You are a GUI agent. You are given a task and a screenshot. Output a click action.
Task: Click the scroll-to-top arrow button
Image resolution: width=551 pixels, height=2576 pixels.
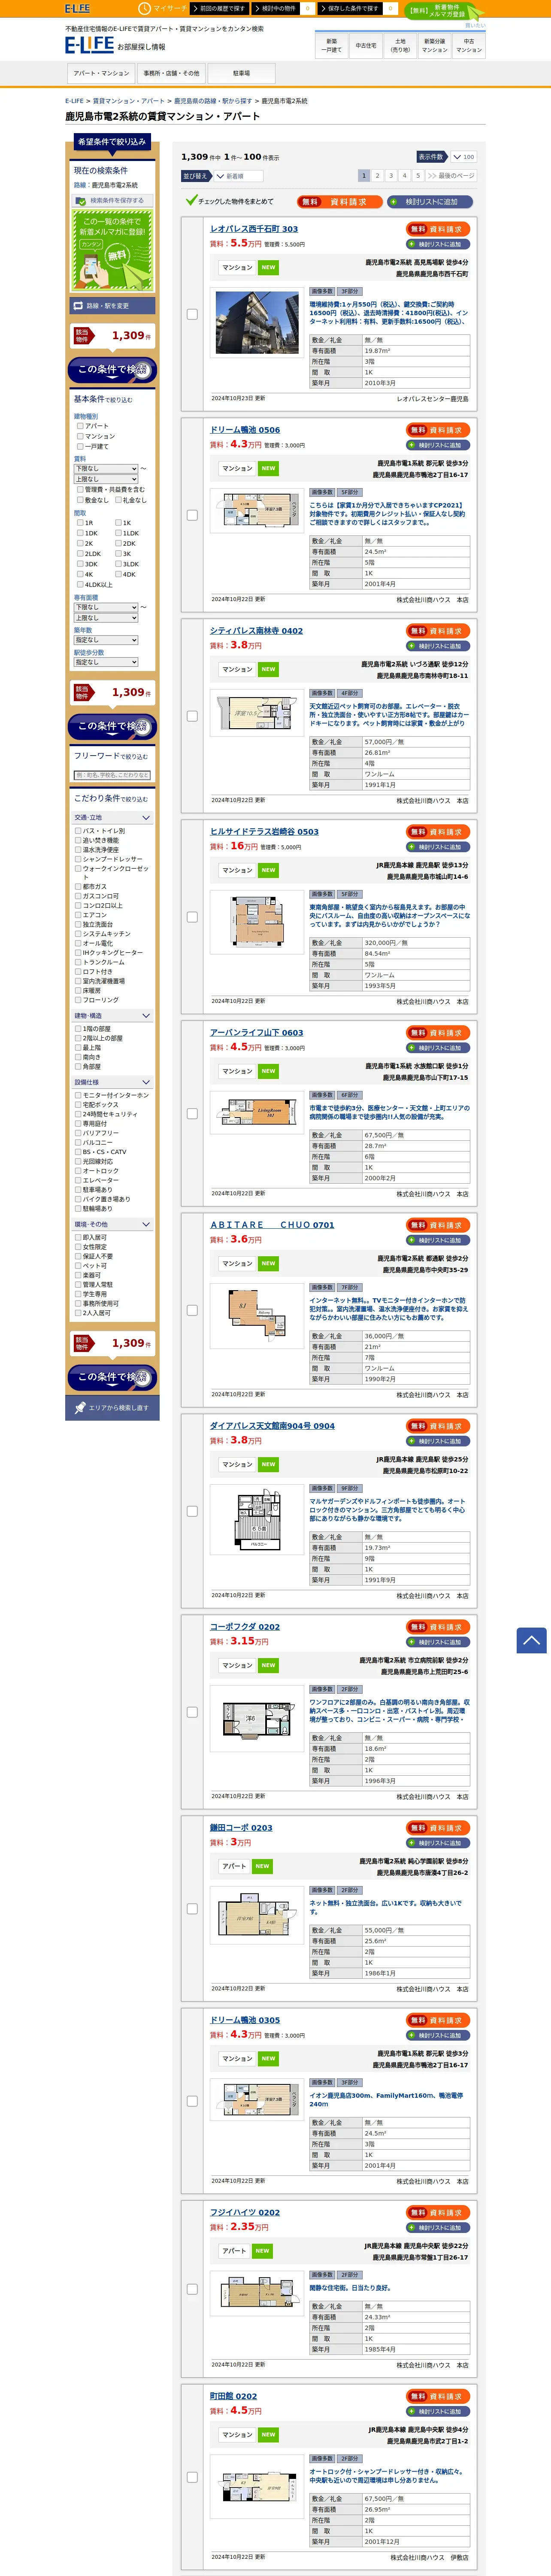pos(531,1640)
